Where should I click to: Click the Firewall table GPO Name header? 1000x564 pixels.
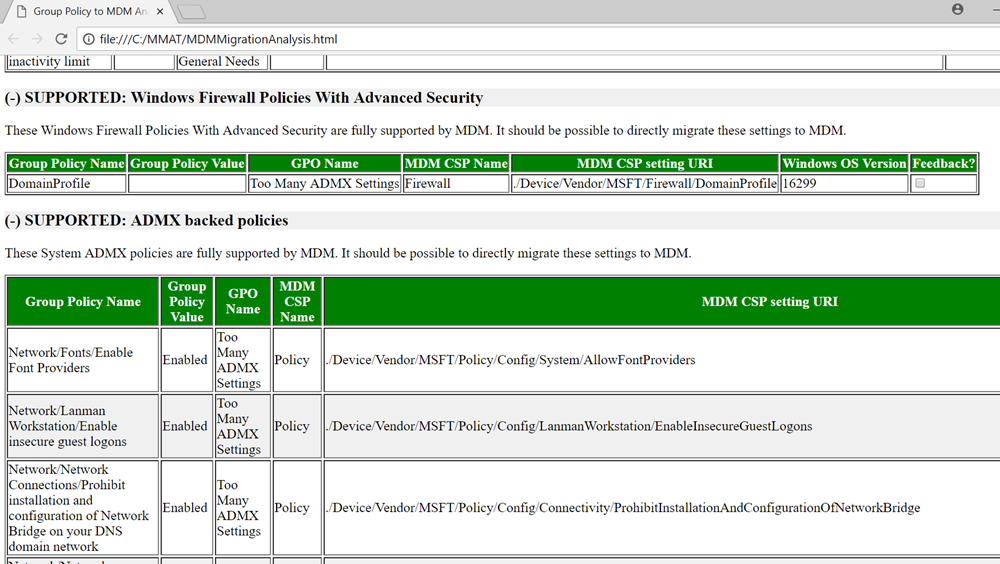click(325, 163)
